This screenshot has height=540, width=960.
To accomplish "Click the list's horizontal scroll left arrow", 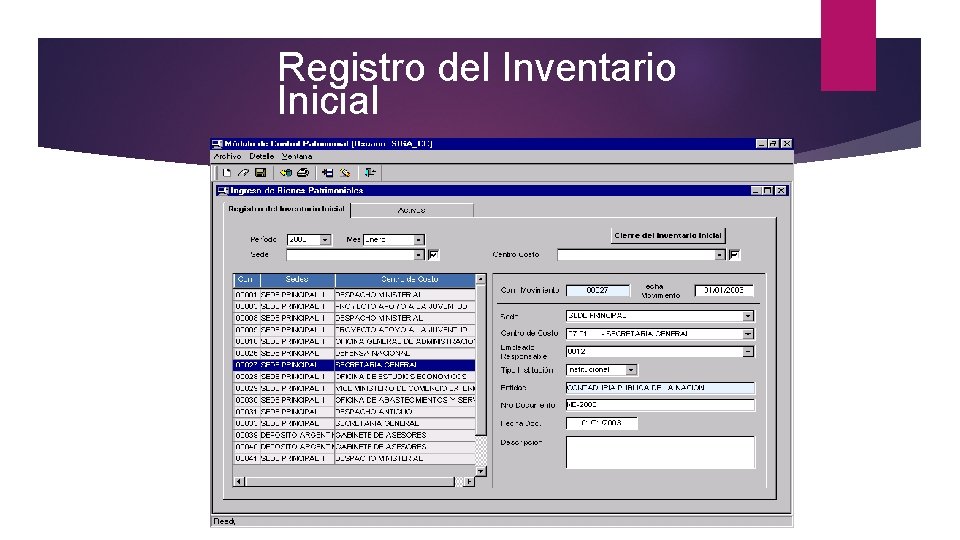I will (x=239, y=482).
